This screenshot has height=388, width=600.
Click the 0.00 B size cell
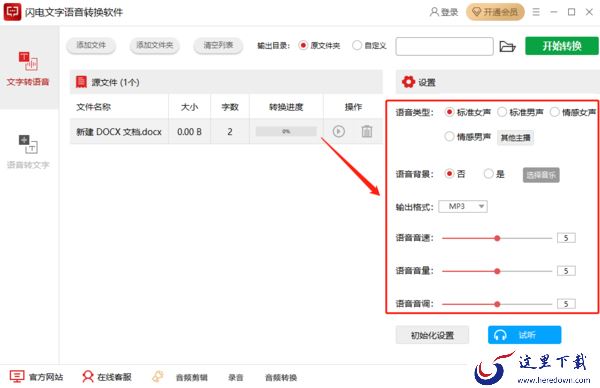pos(189,132)
